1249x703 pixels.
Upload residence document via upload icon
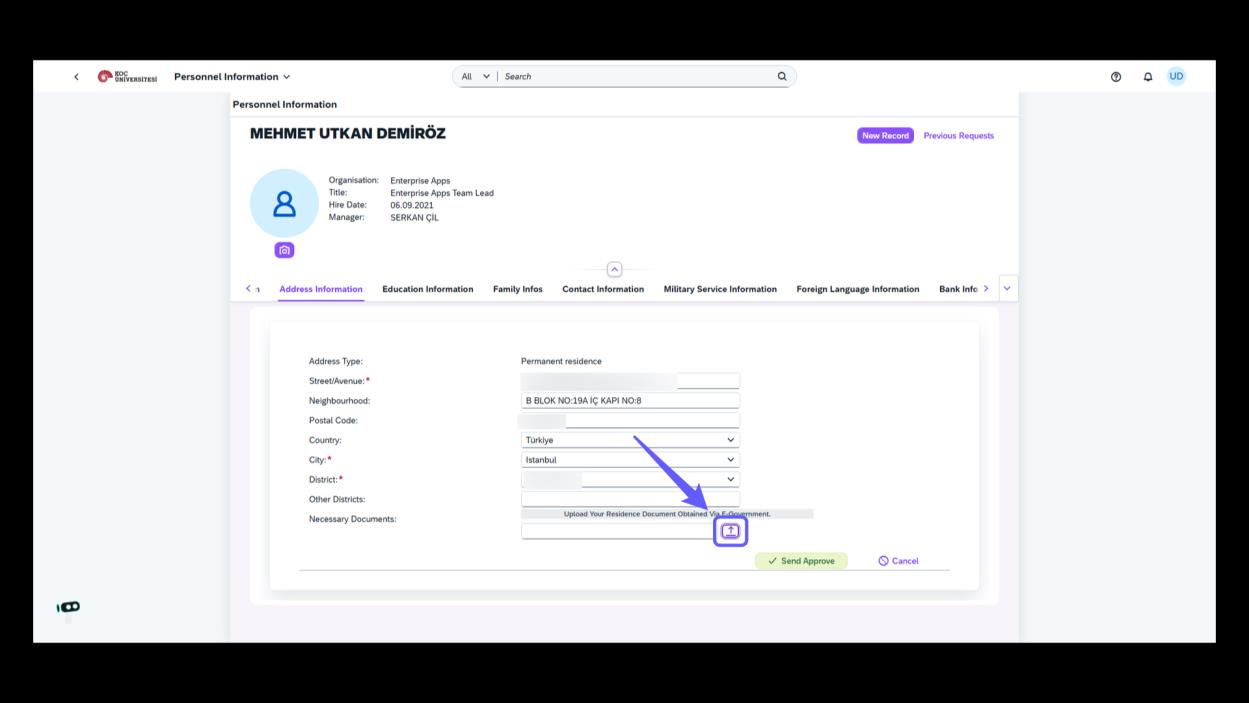(730, 531)
